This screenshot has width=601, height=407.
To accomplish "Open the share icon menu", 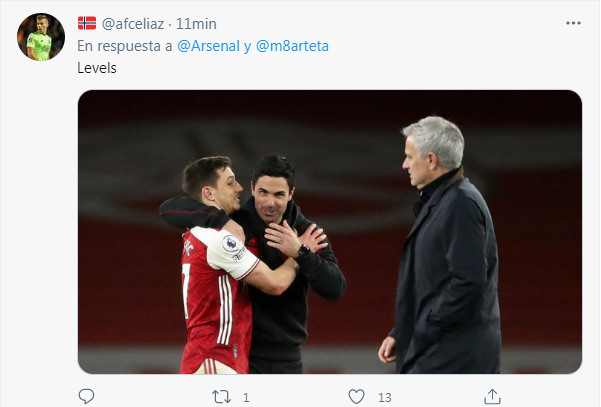I will 491,396.
